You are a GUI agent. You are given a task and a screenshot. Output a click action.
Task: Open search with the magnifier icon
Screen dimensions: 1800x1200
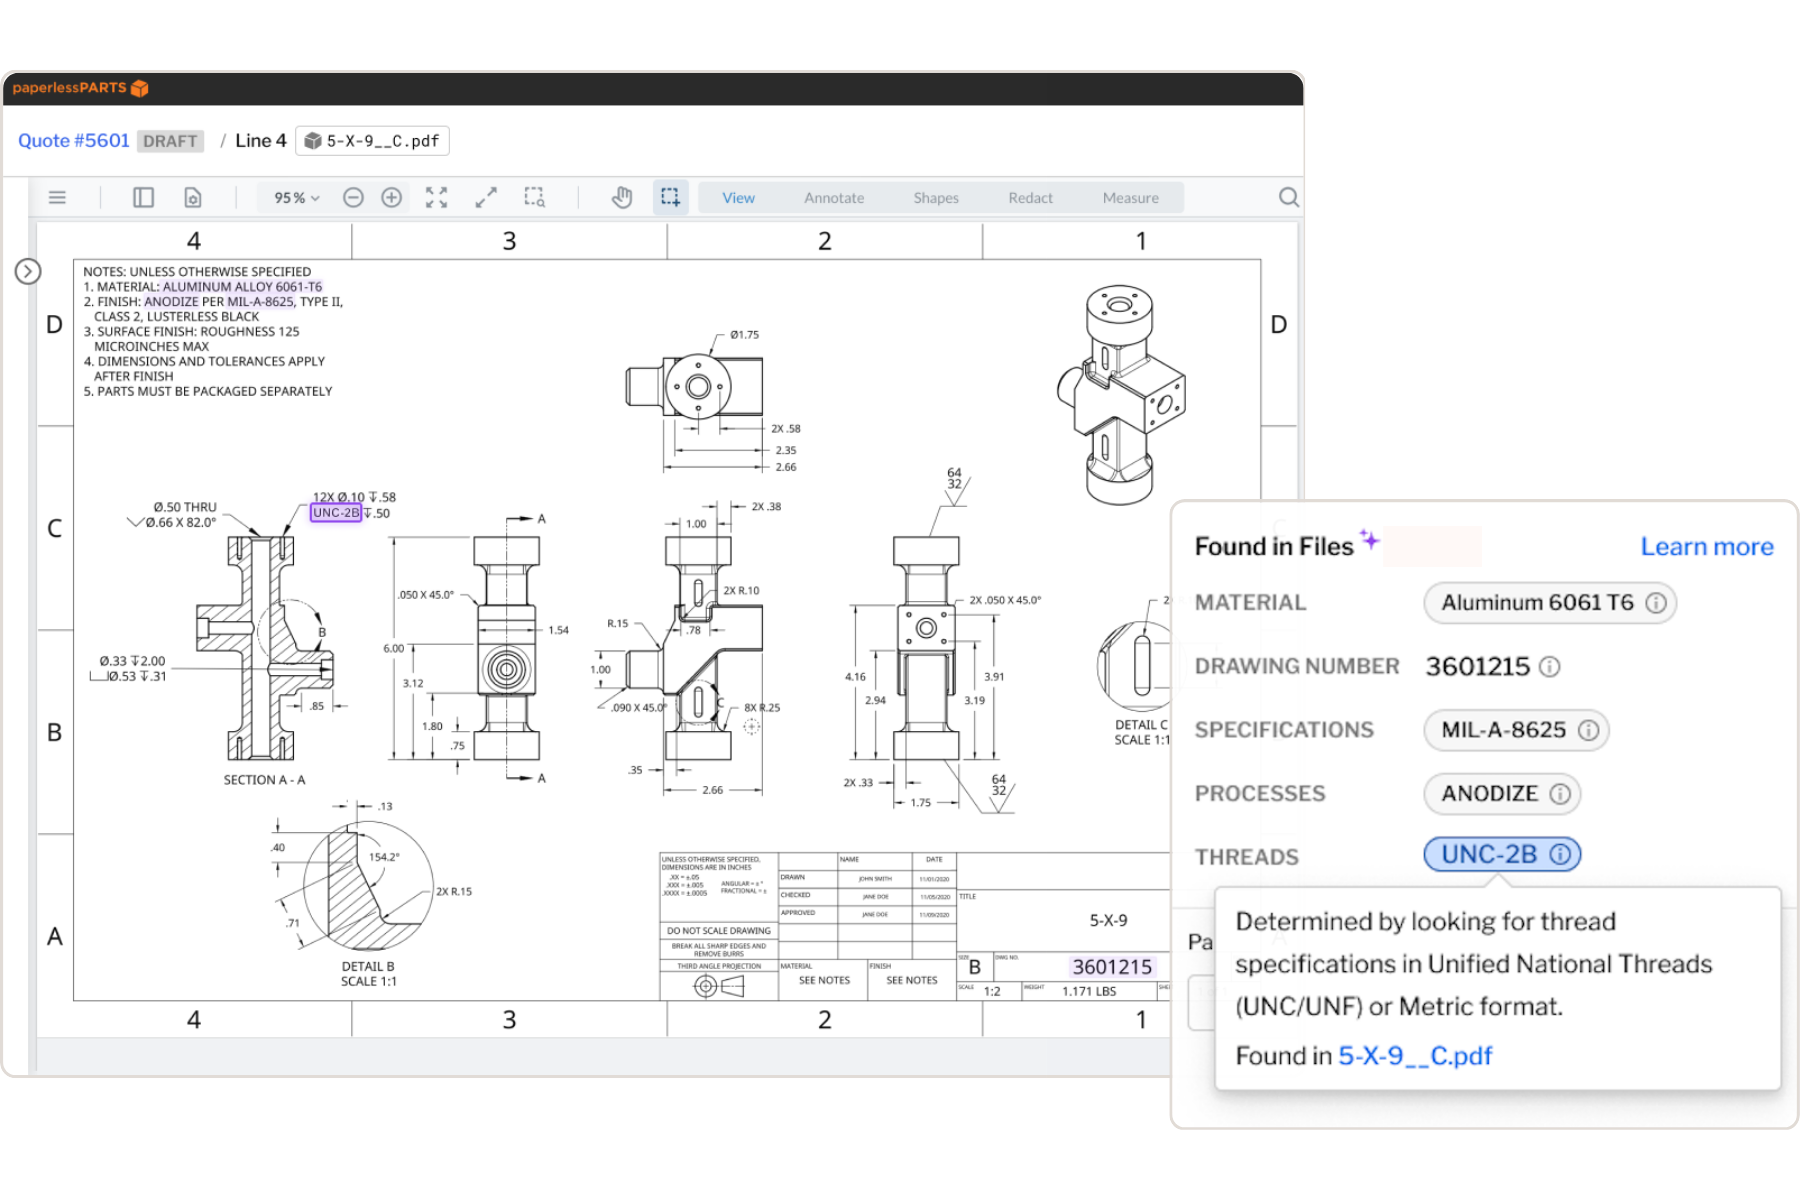pyautogui.click(x=1289, y=198)
